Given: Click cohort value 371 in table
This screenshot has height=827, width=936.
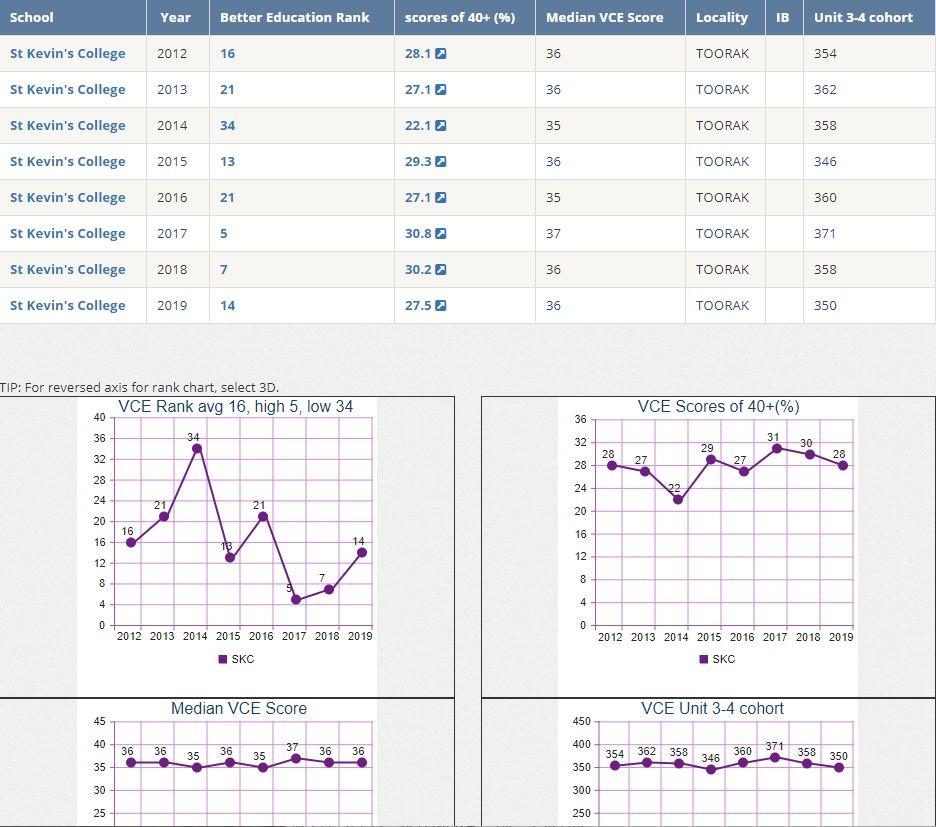Looking at the screenshot, I should [x=825, y=233].
